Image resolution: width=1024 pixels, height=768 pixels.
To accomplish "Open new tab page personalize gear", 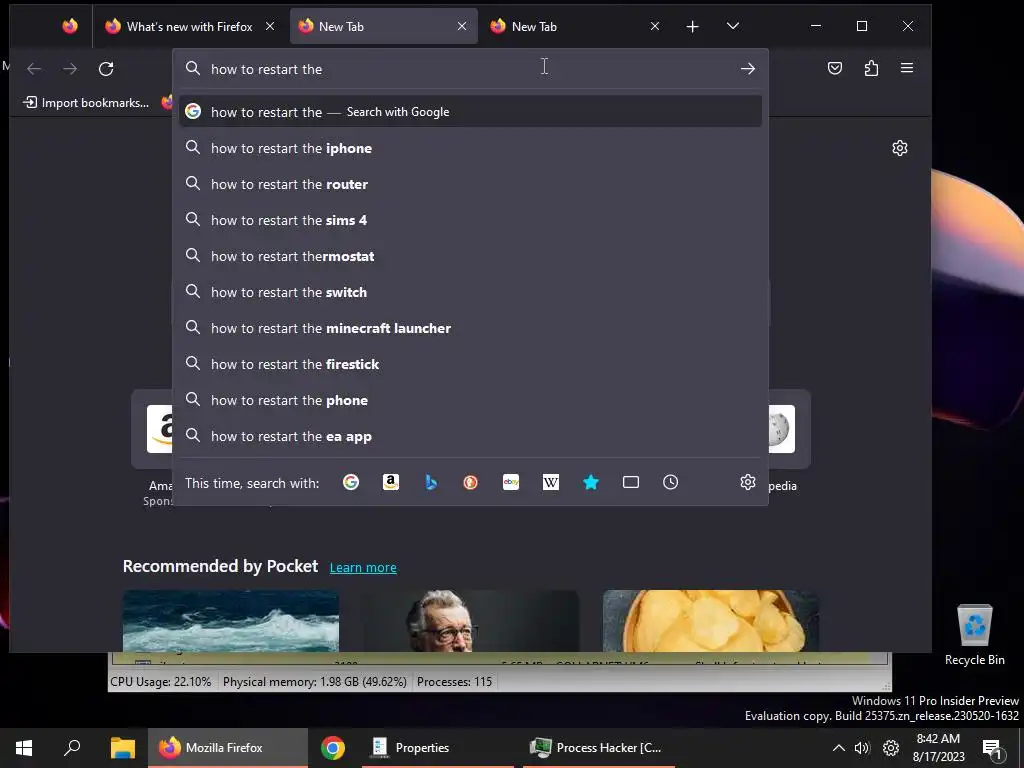I will pyautogui.click(x=900, y=148).
